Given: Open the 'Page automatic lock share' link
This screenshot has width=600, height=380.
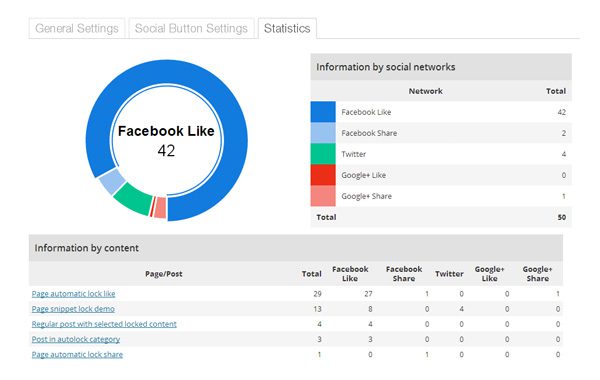Looking at the screenshot, I should pos(77,354).
